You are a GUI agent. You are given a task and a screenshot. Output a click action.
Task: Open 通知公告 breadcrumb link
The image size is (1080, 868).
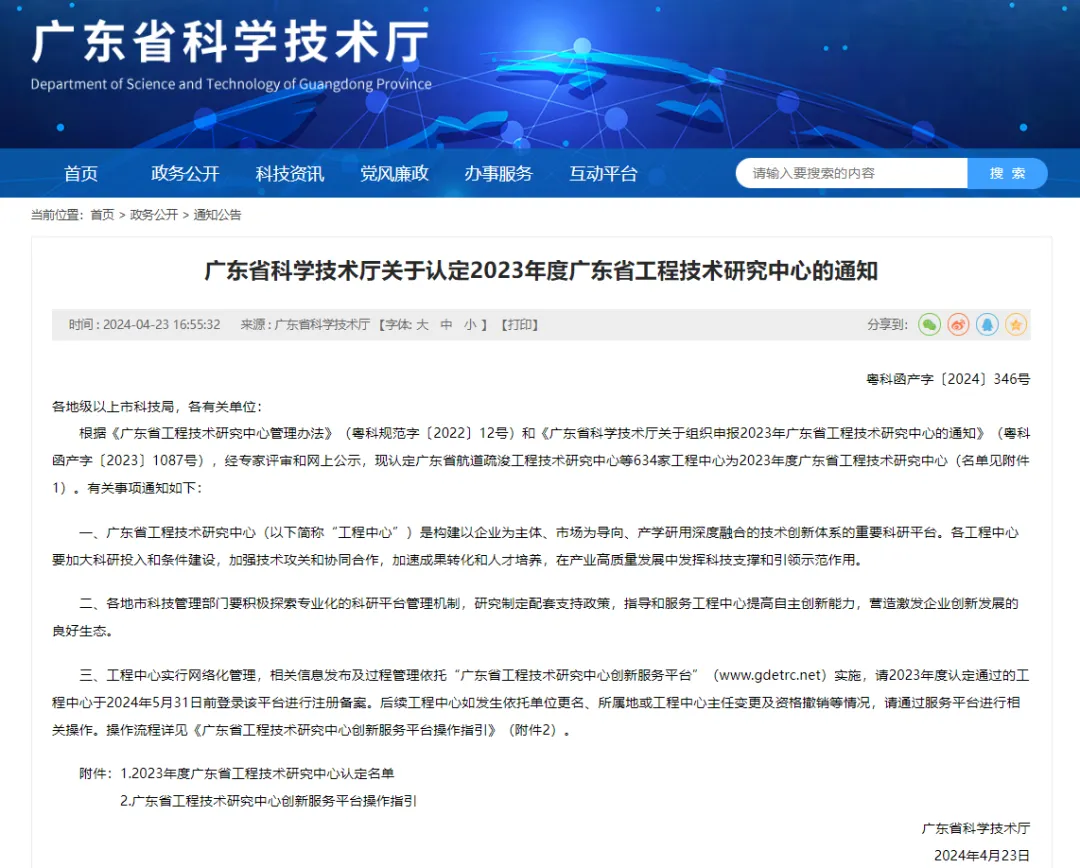tap(217, 215)
